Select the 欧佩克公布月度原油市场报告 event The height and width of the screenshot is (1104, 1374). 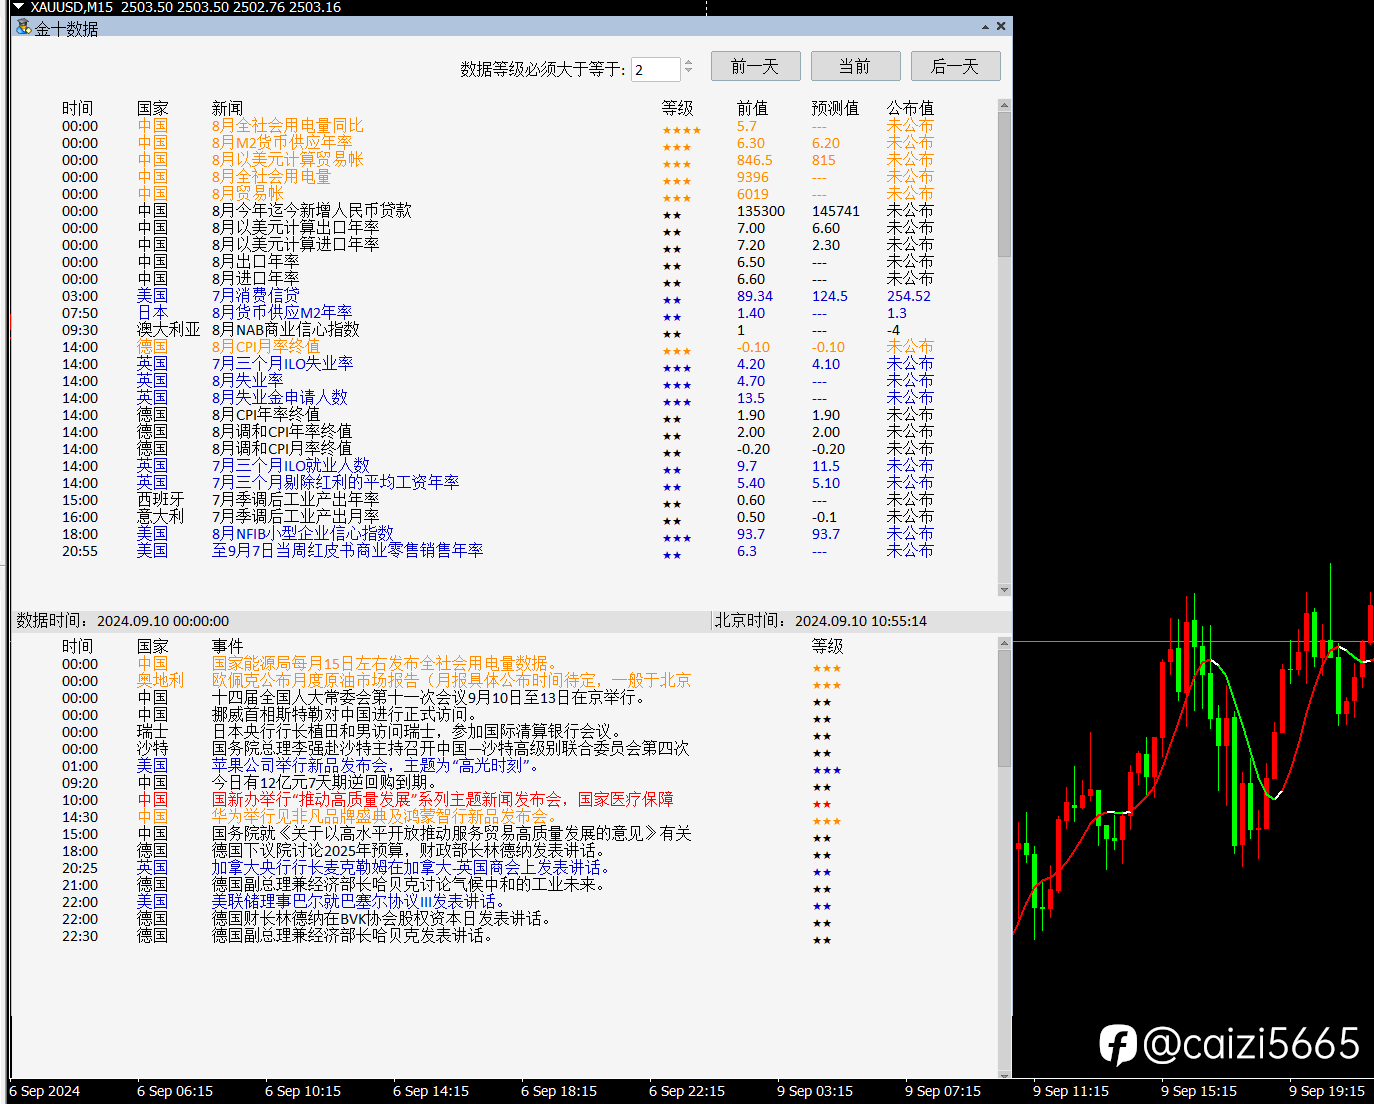point(452,681)
